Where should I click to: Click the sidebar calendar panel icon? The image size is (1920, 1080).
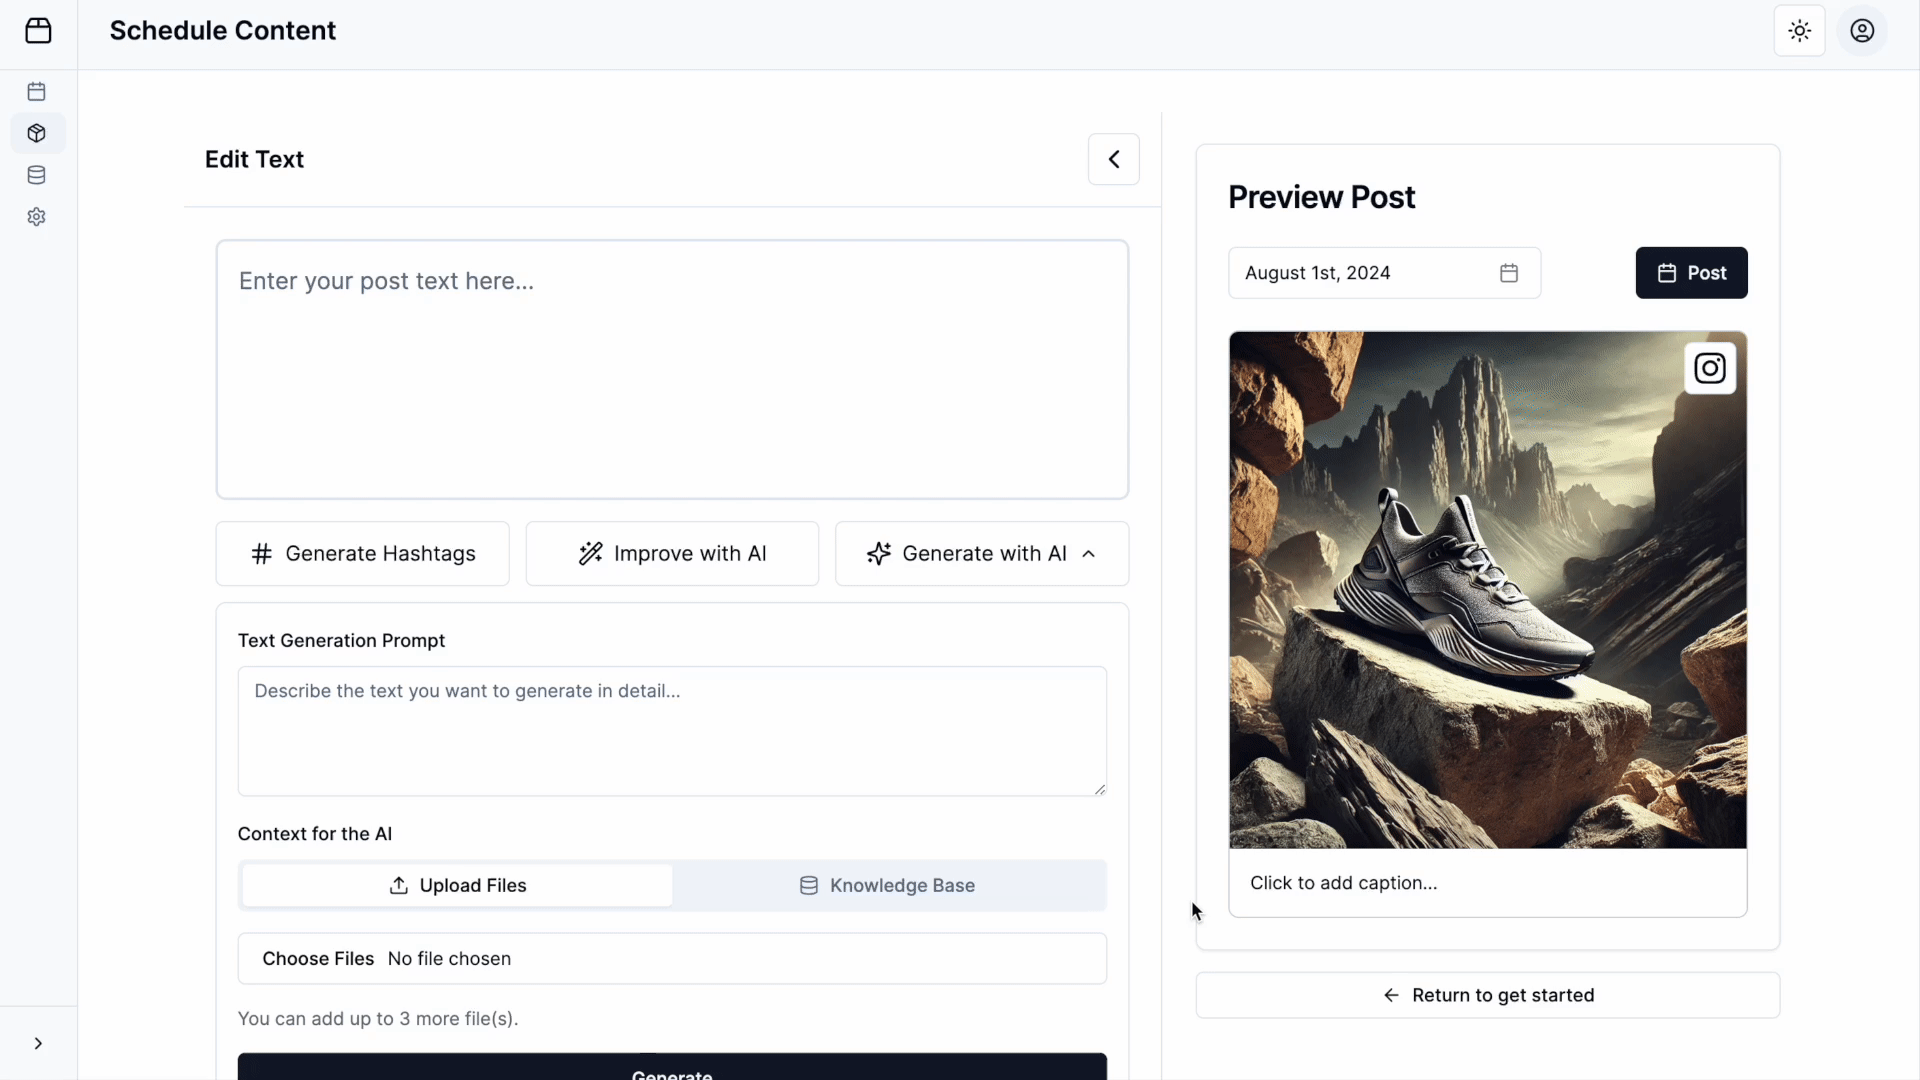[37, 90]
